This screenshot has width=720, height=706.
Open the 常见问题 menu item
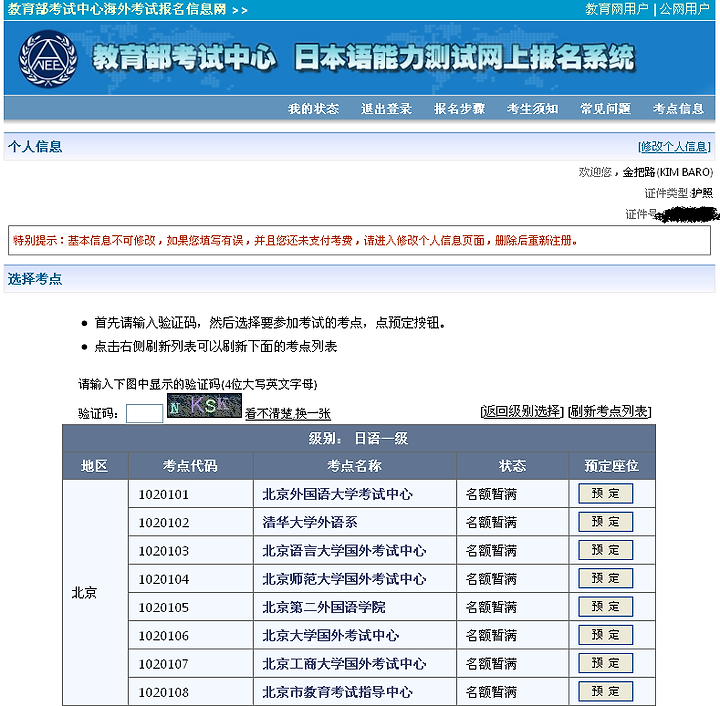pyautogui.click(x=605, y=109)
